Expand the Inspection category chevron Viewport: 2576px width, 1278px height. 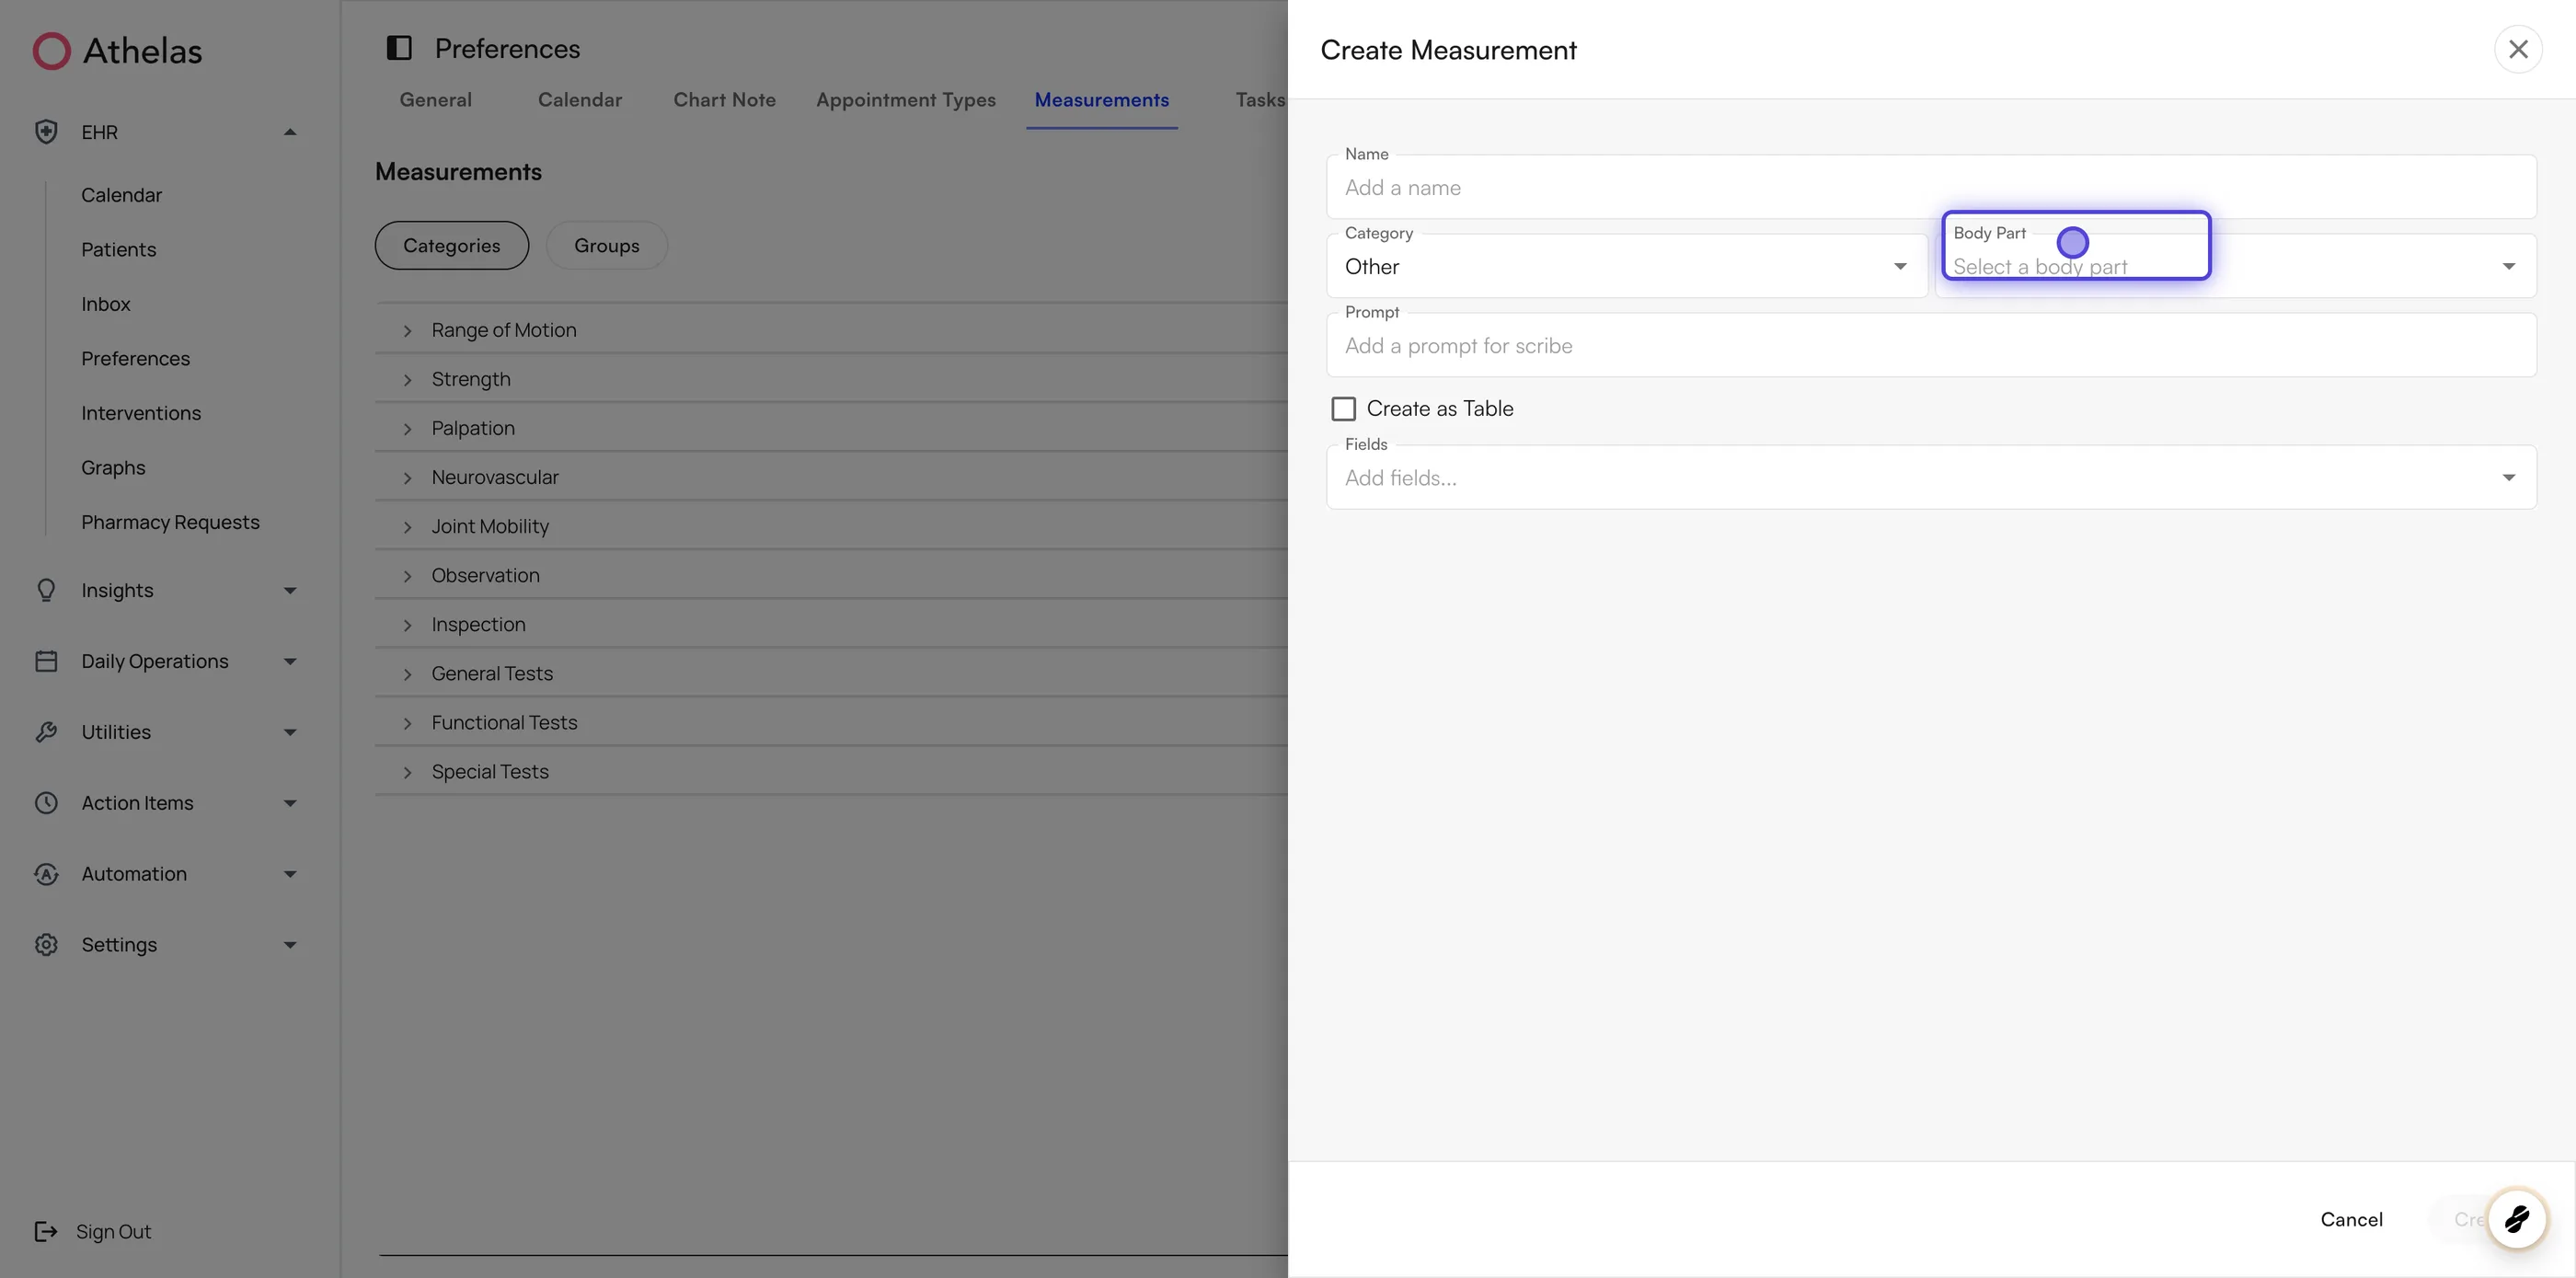[407, 624]
